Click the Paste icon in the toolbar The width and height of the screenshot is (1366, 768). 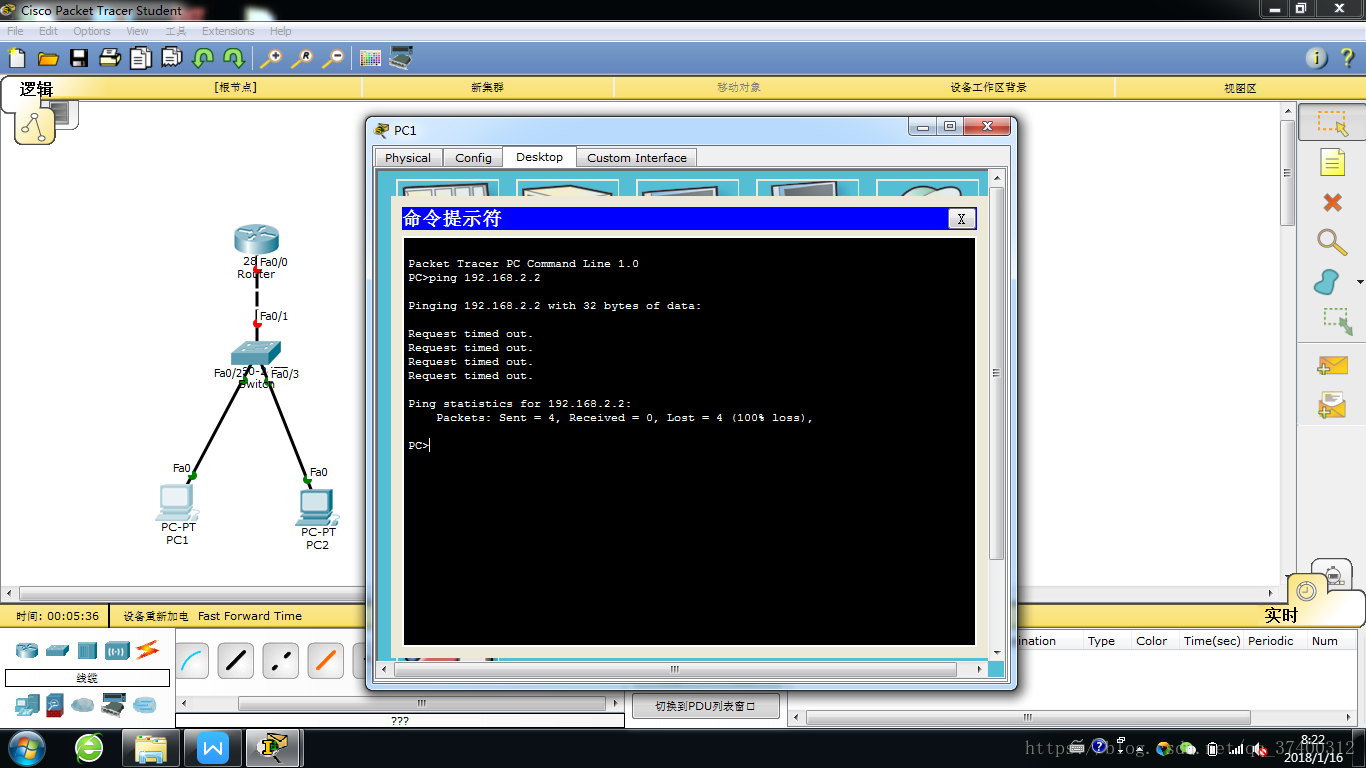(x=172, y=58)
